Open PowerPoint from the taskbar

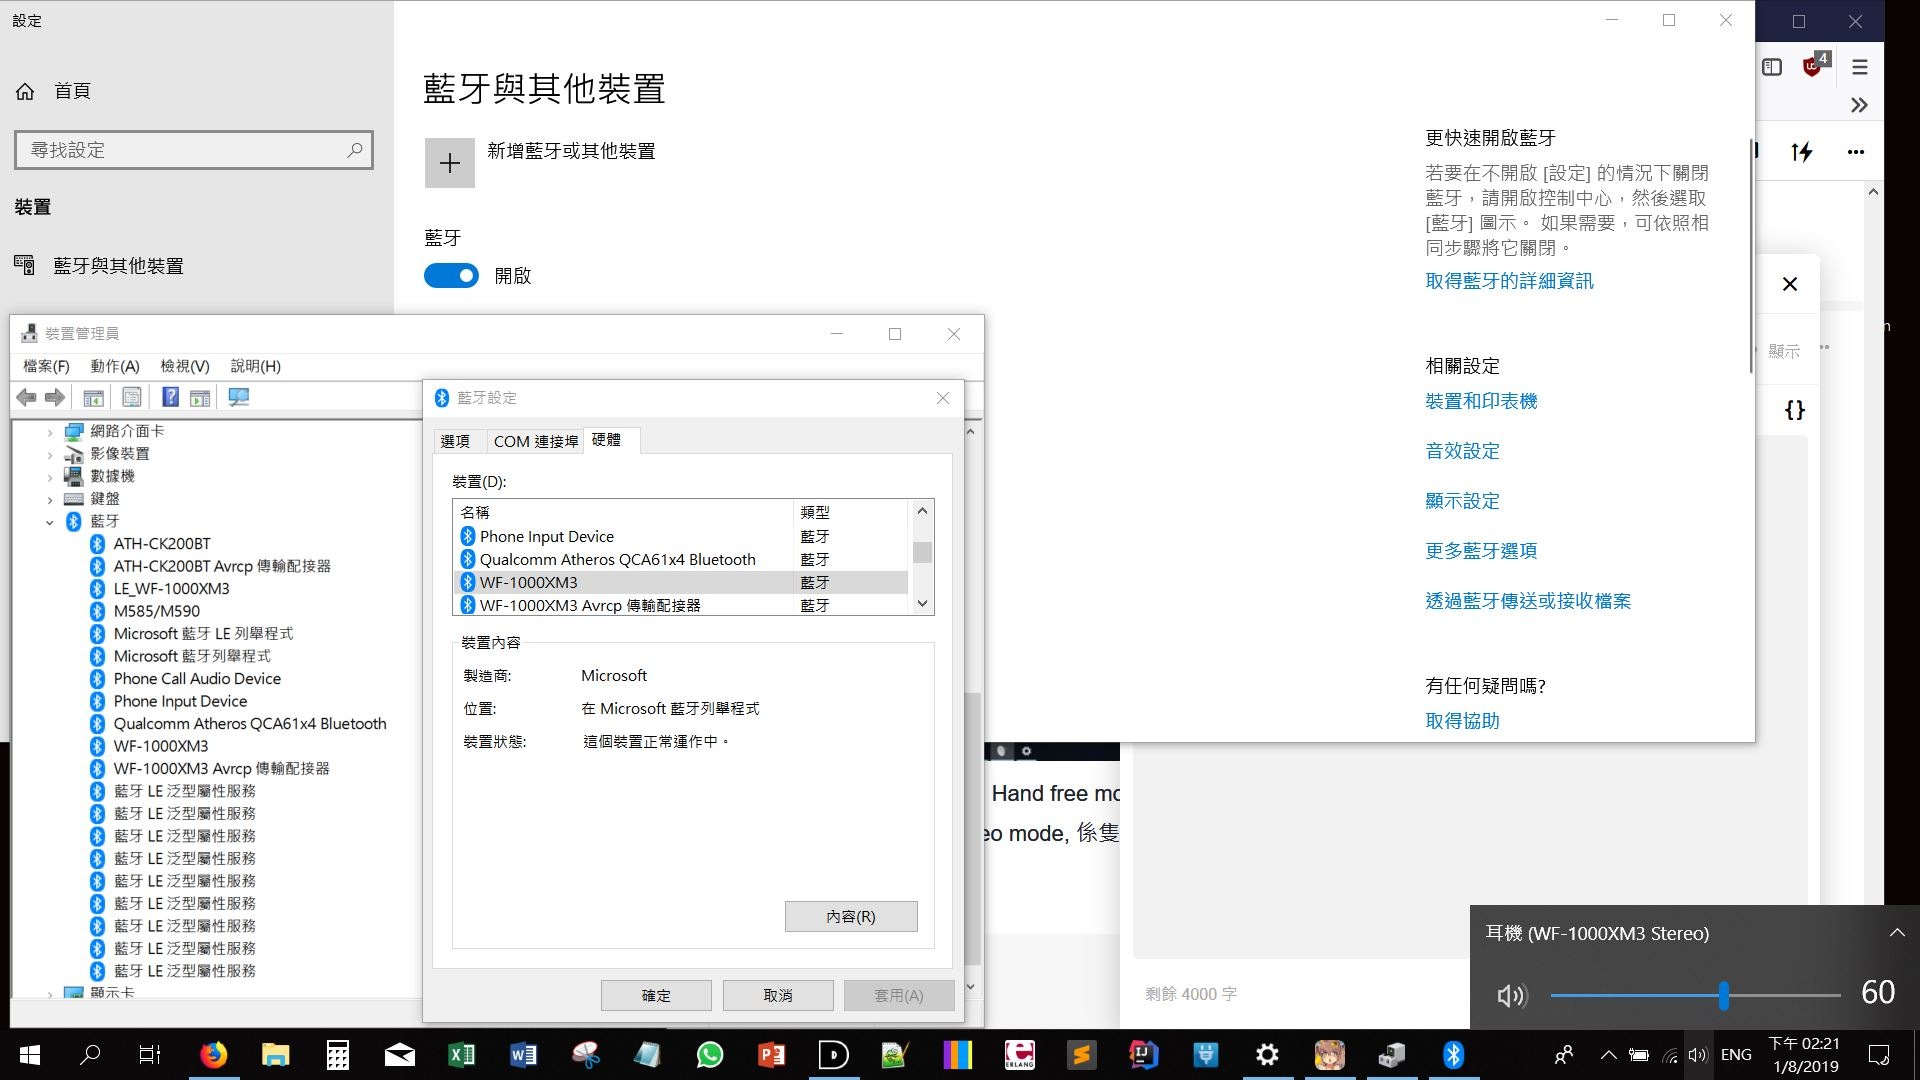point(771,1055)
